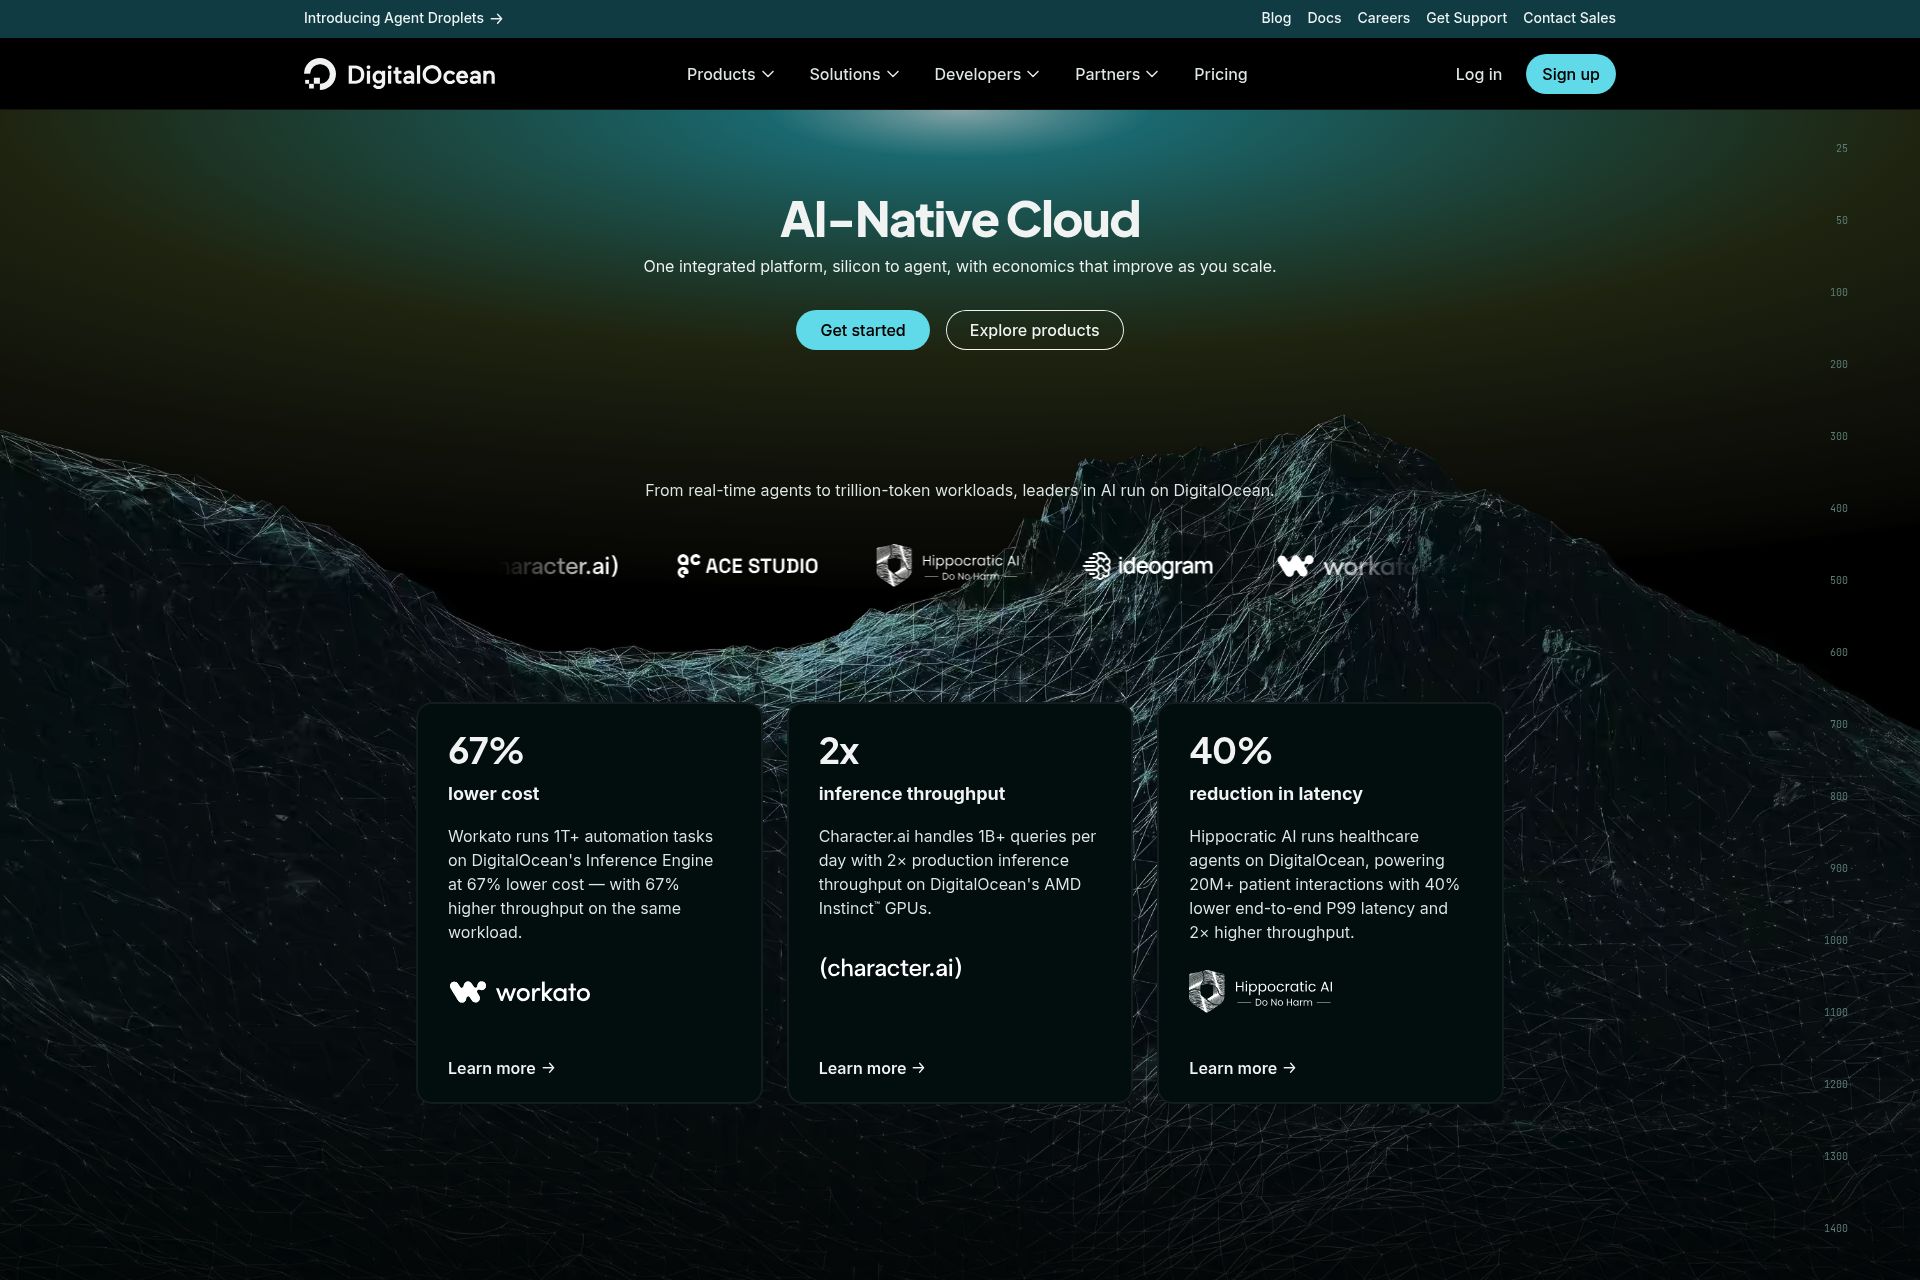This screenshot has width=1920, height=1280.
Task: Click Learn more in inference throughput card
Action: click(x=871, y=1068)
